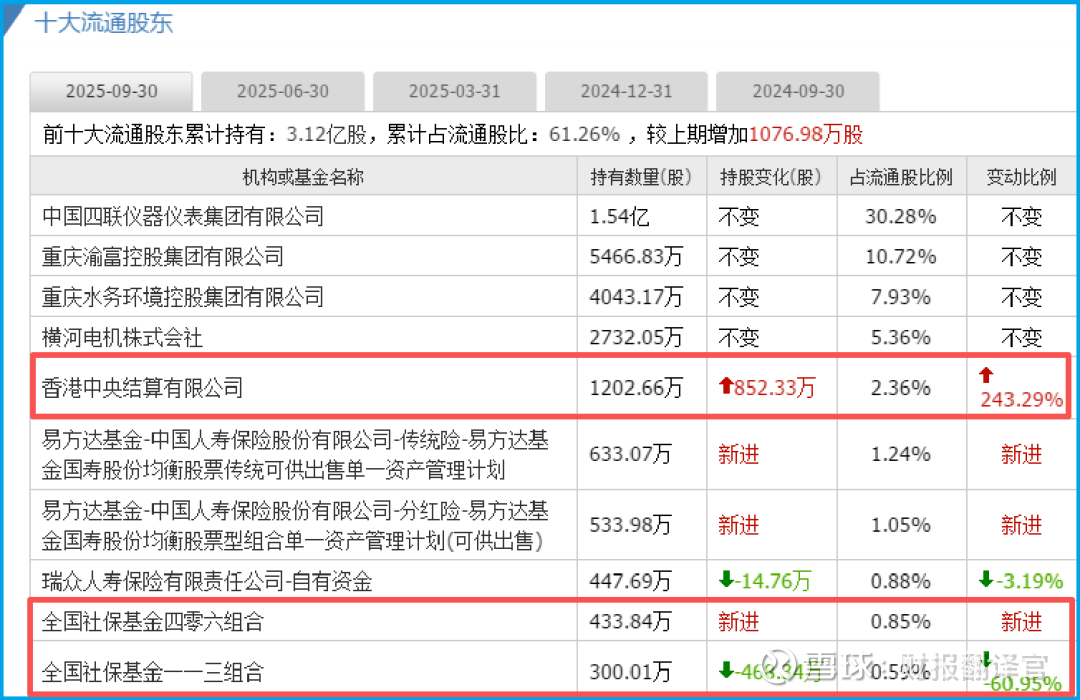Viewport: 1080px width, 700px height.
Task: Select 全国社保基金四零六组合 name
Action: (x=152, y=621)
